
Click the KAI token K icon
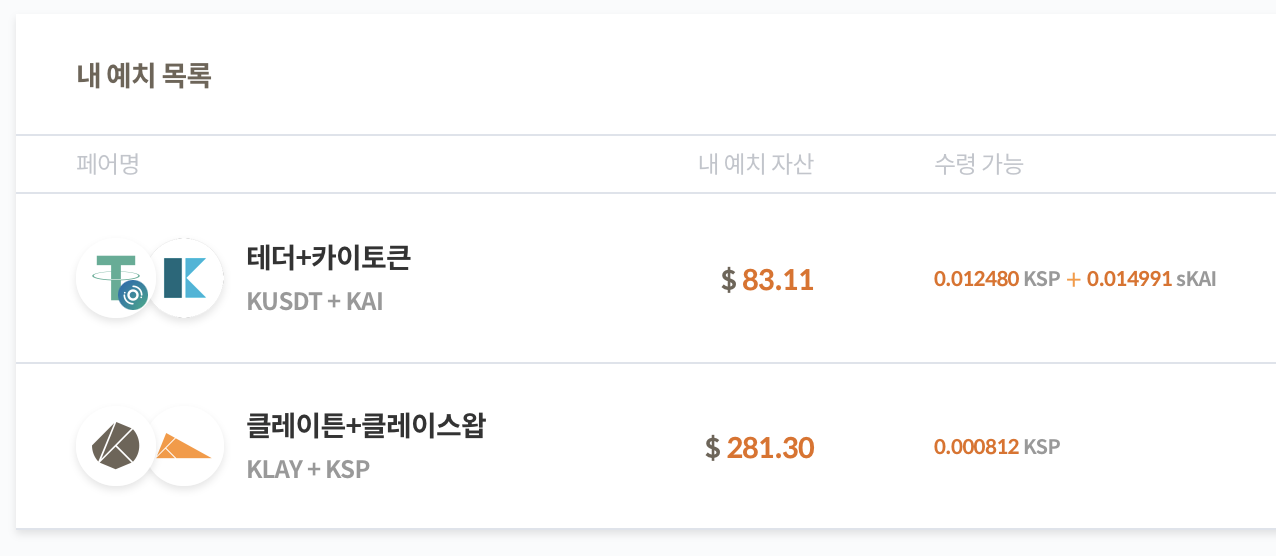point(185,278)
